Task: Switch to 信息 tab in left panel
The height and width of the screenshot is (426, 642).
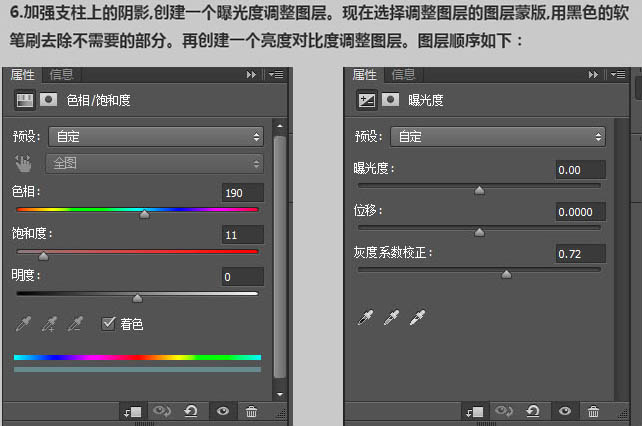Action: 61,75
